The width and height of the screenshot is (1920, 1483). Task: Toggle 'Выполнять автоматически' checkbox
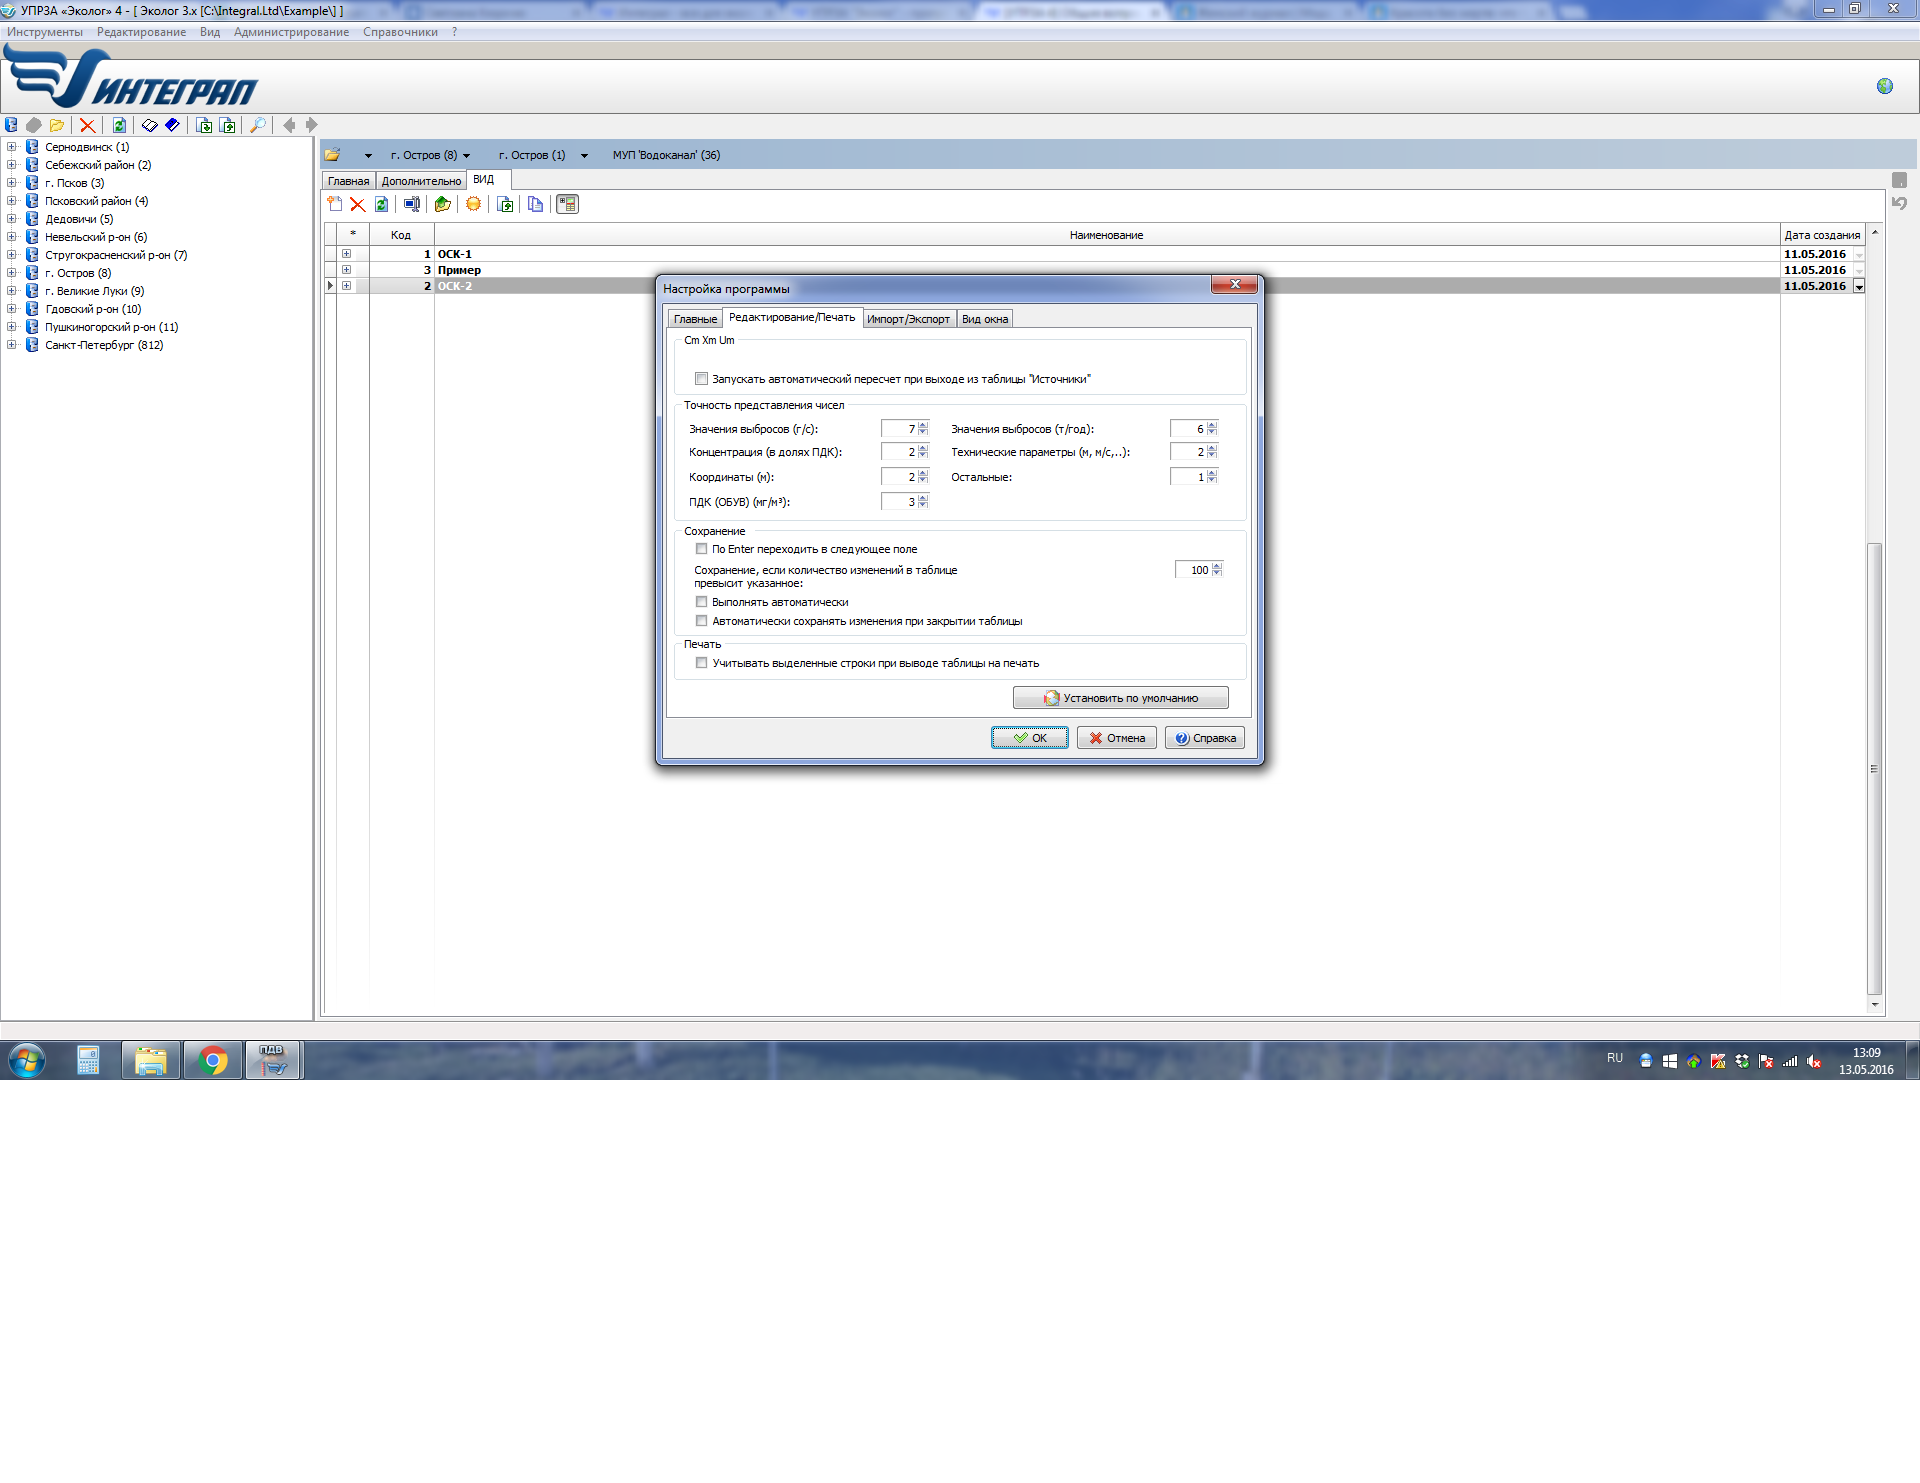pyautogui.click(x=701, y=602)
